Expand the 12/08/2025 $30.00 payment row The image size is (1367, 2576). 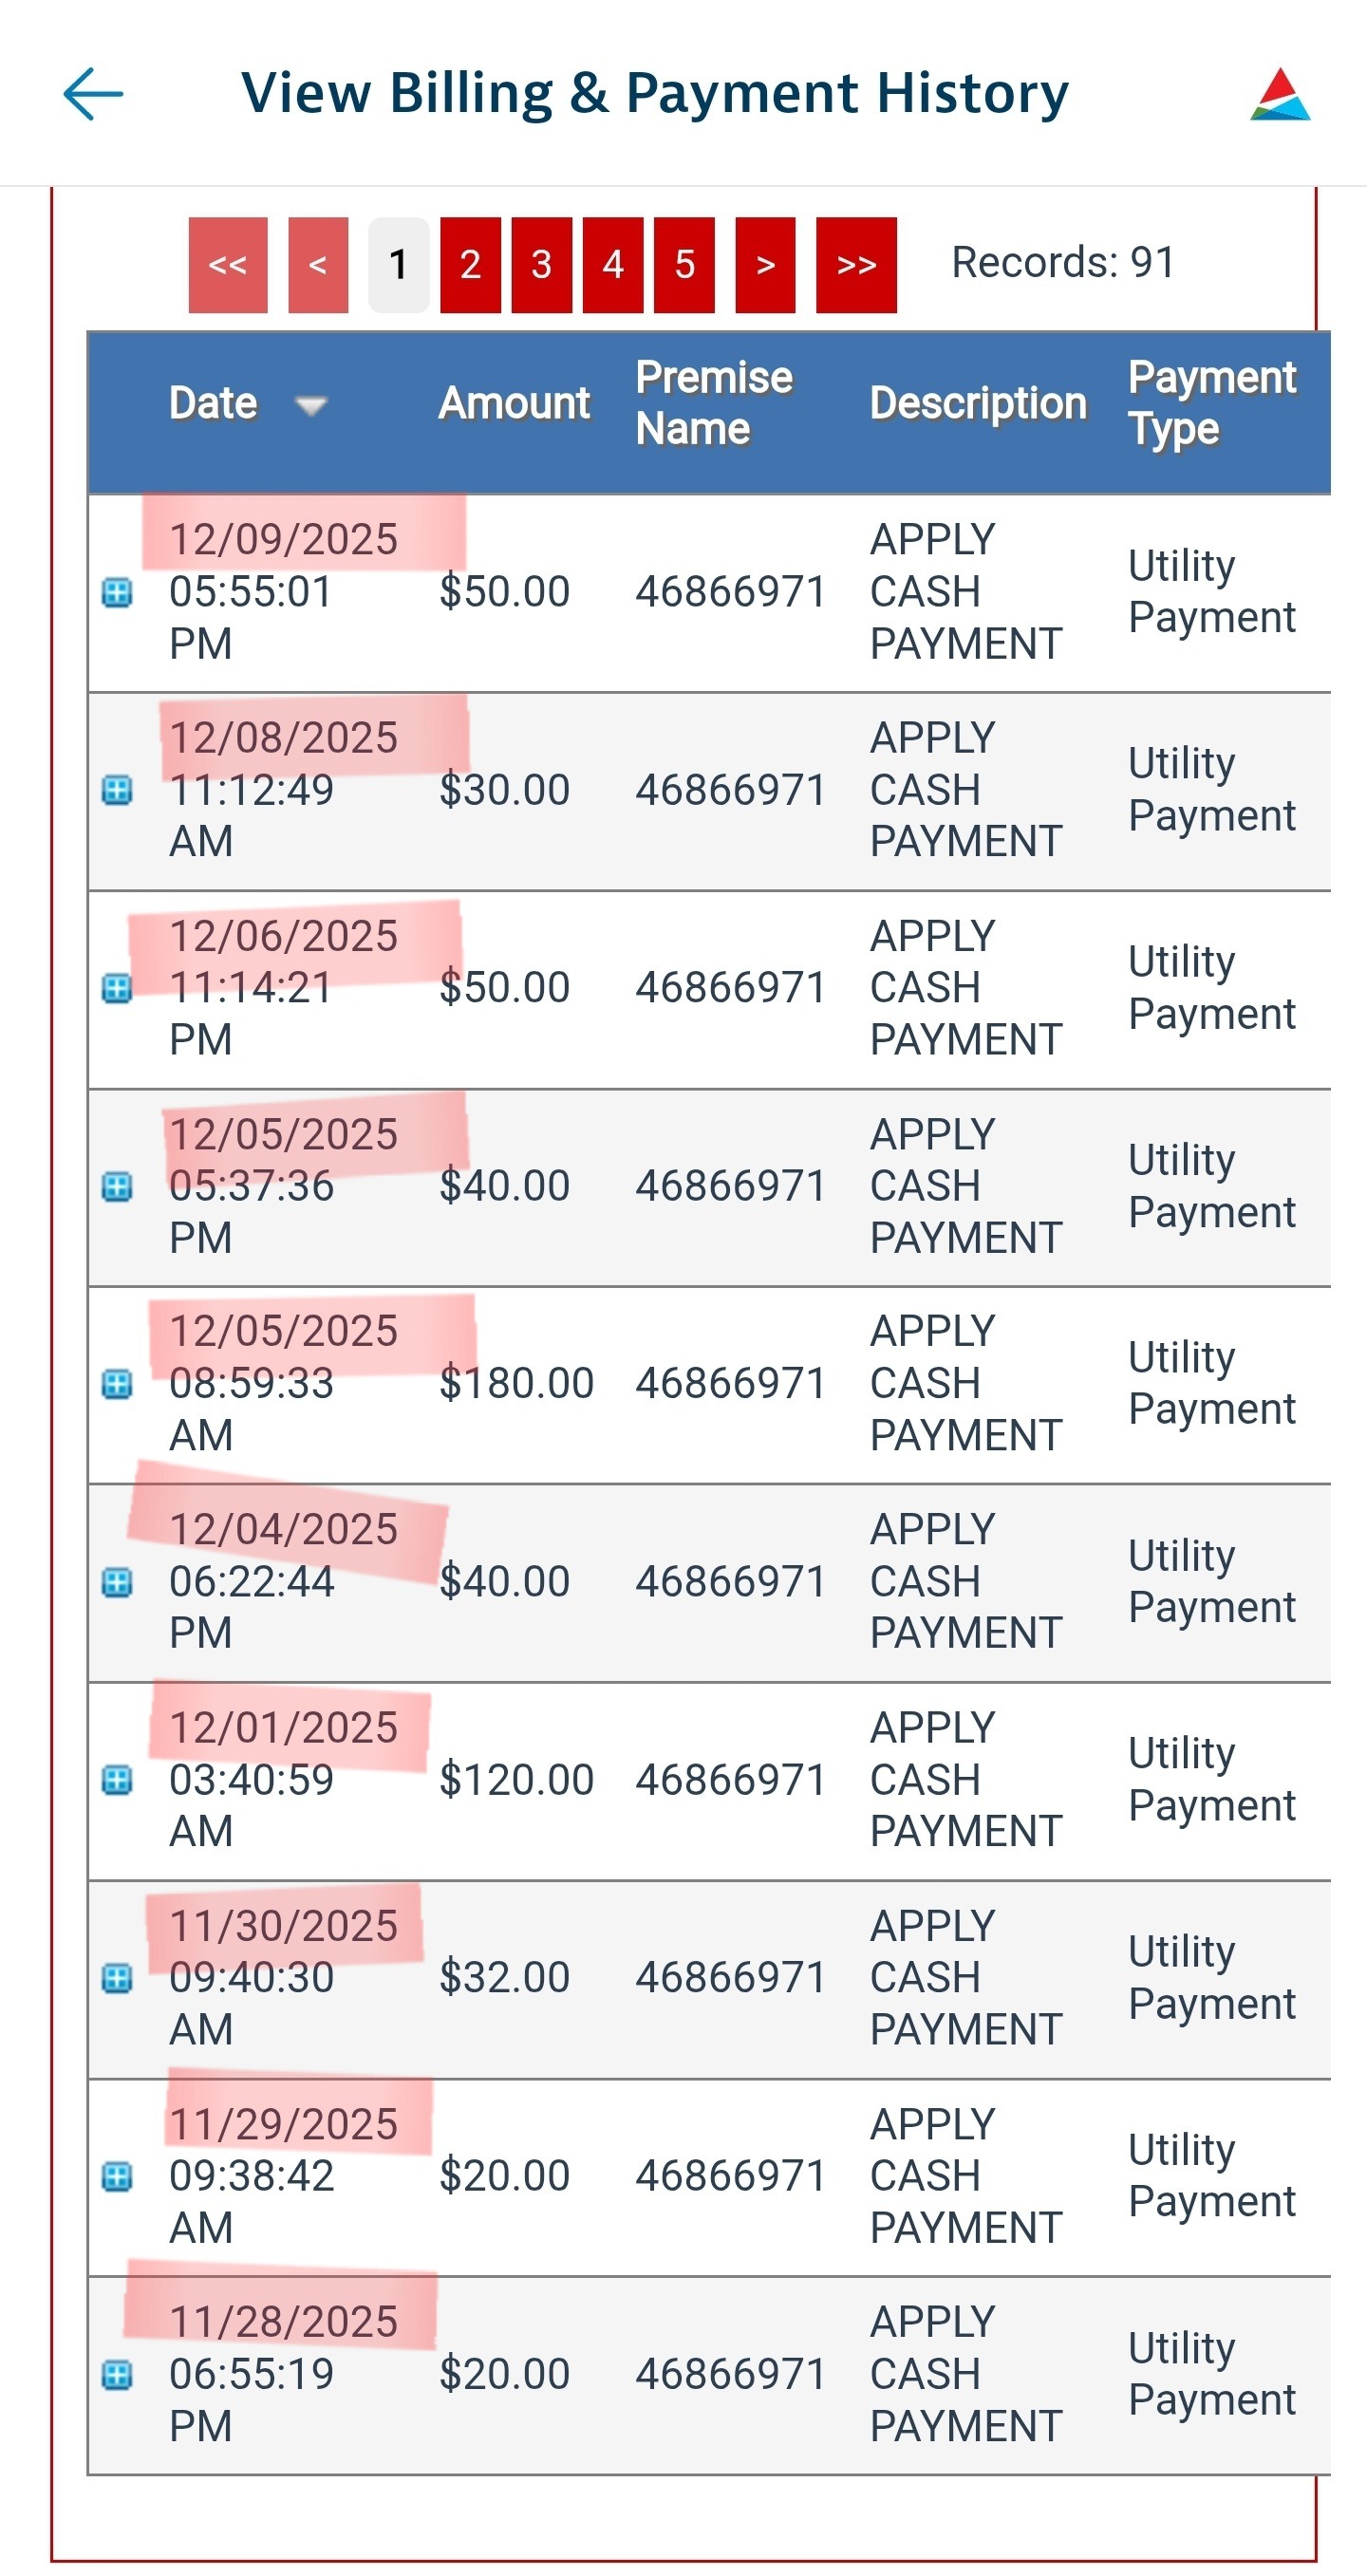point(117,790)
